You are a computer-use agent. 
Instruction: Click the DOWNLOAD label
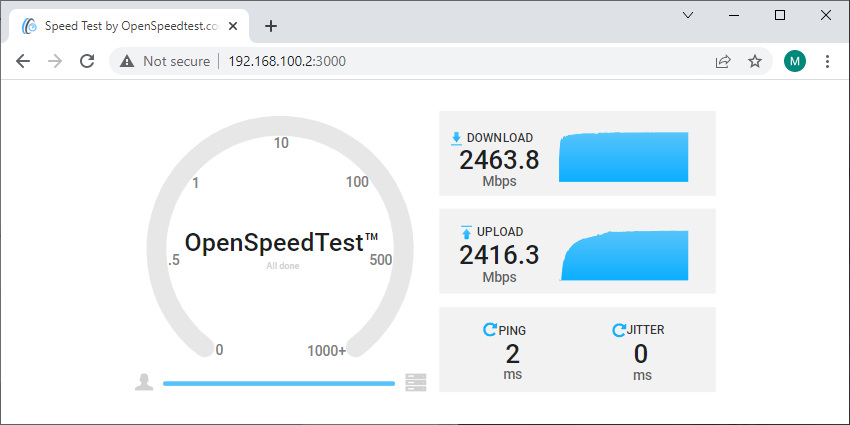coord(500,138)
